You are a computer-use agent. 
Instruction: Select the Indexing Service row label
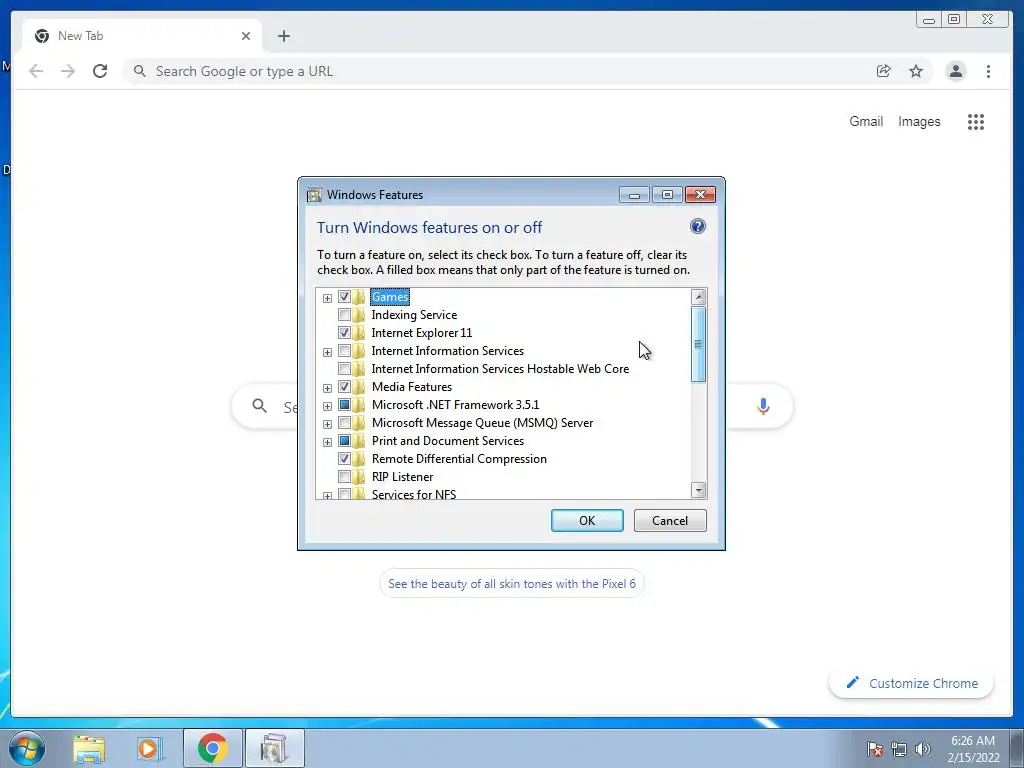click(414, 315)
